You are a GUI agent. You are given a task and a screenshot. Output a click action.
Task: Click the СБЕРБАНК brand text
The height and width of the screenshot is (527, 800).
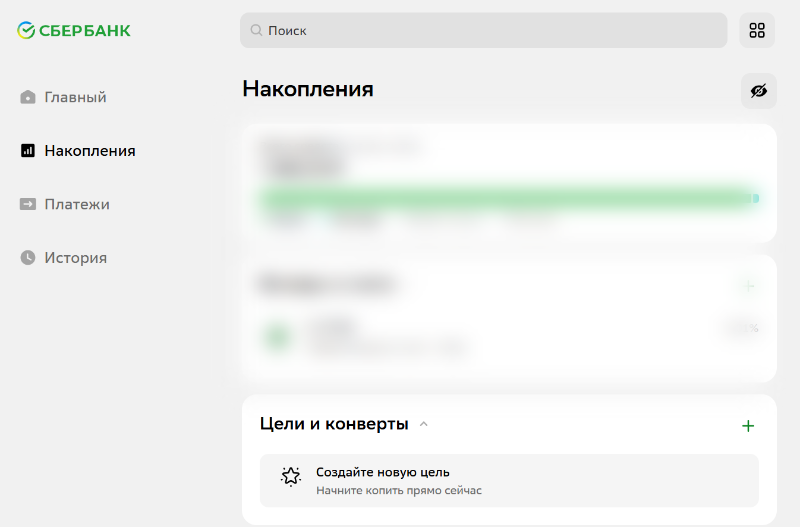coord(85,31)
